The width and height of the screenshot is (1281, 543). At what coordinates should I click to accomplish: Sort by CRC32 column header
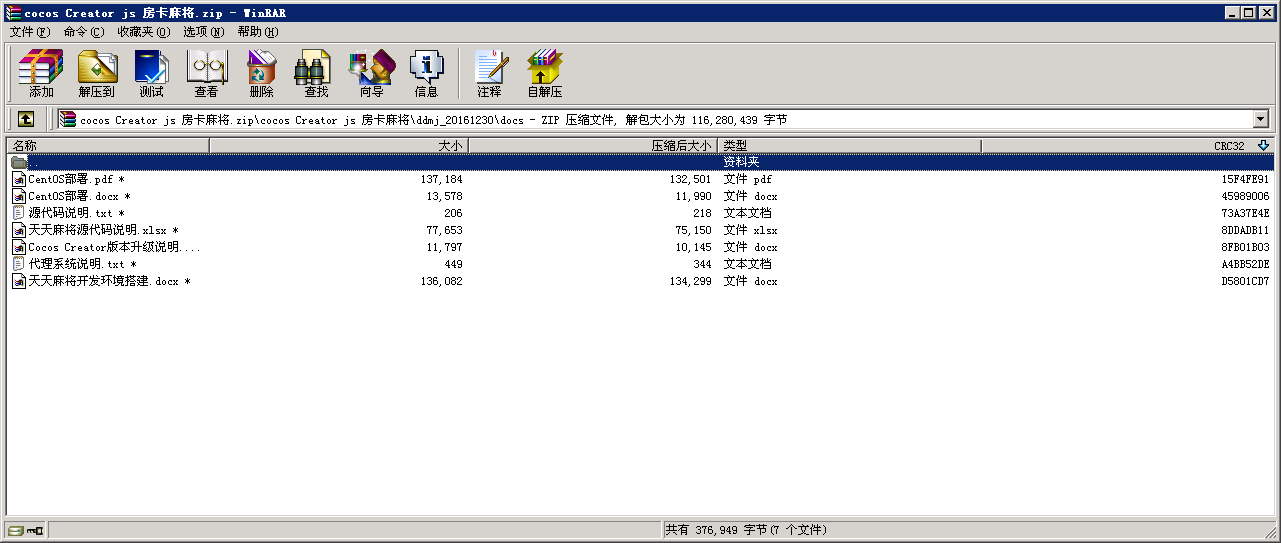point(1228,146)
